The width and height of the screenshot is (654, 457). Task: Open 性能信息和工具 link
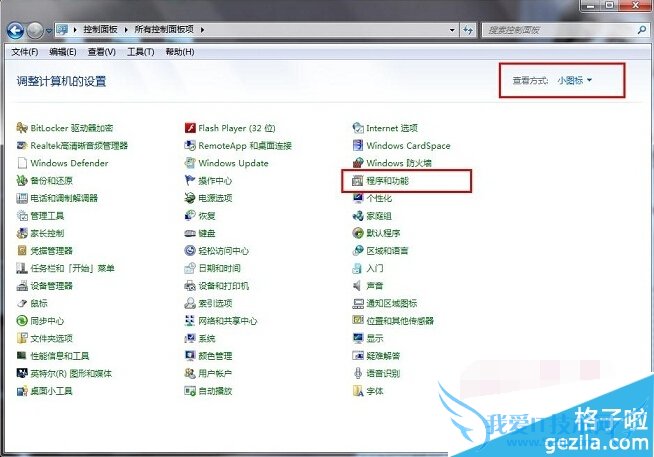[x=60, y=356]
